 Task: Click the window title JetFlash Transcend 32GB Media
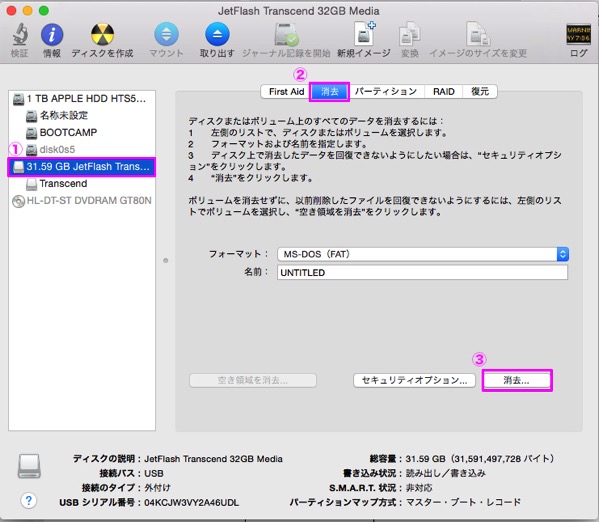coord(298,11)
